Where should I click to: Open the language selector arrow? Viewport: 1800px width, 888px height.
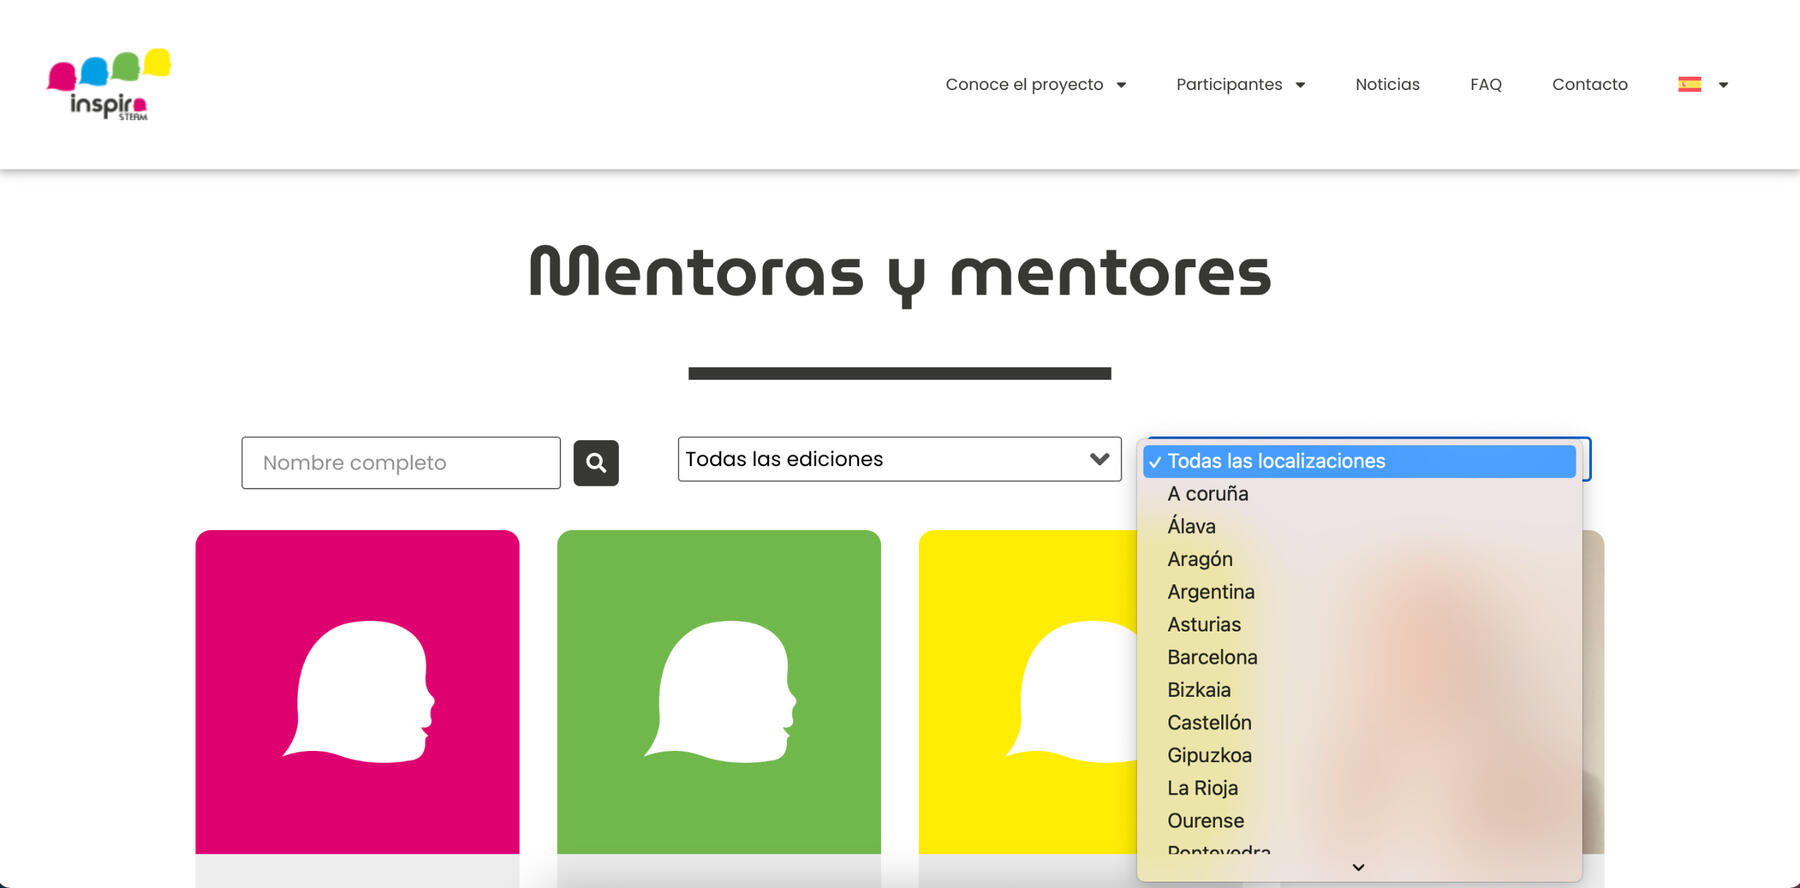click(1723, 85)
